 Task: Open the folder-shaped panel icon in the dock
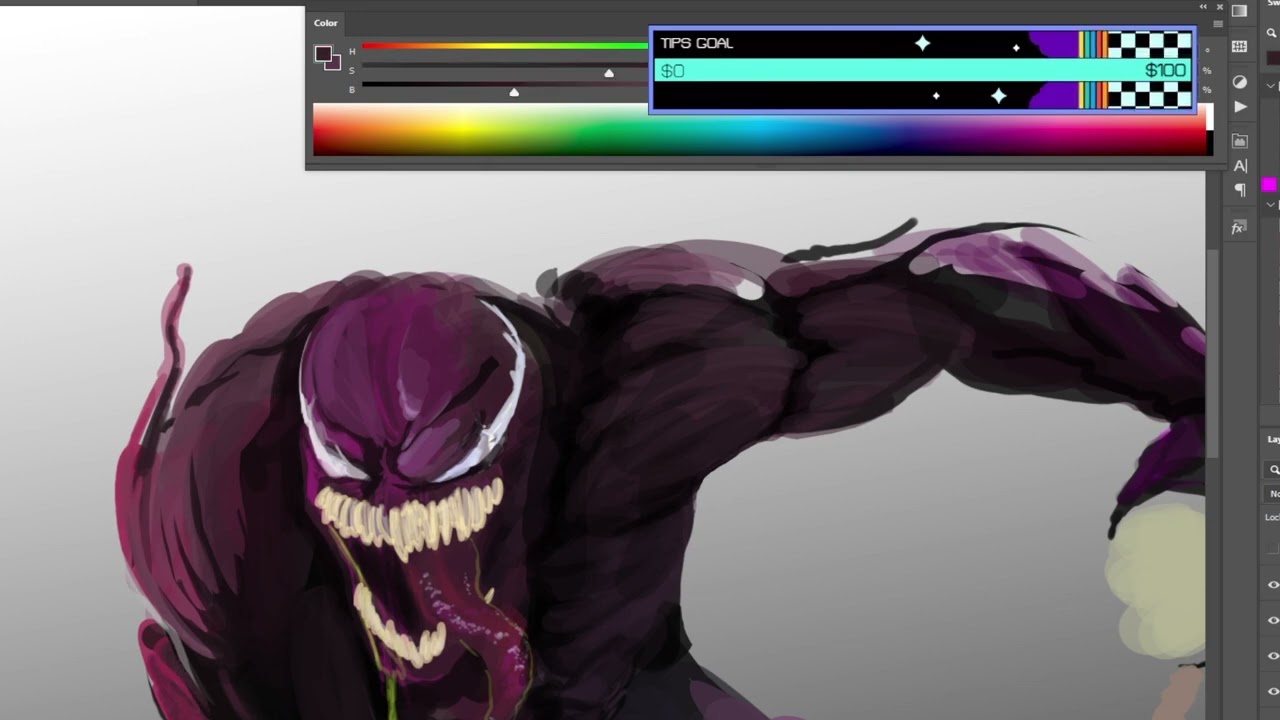[x=1240, y=141]
